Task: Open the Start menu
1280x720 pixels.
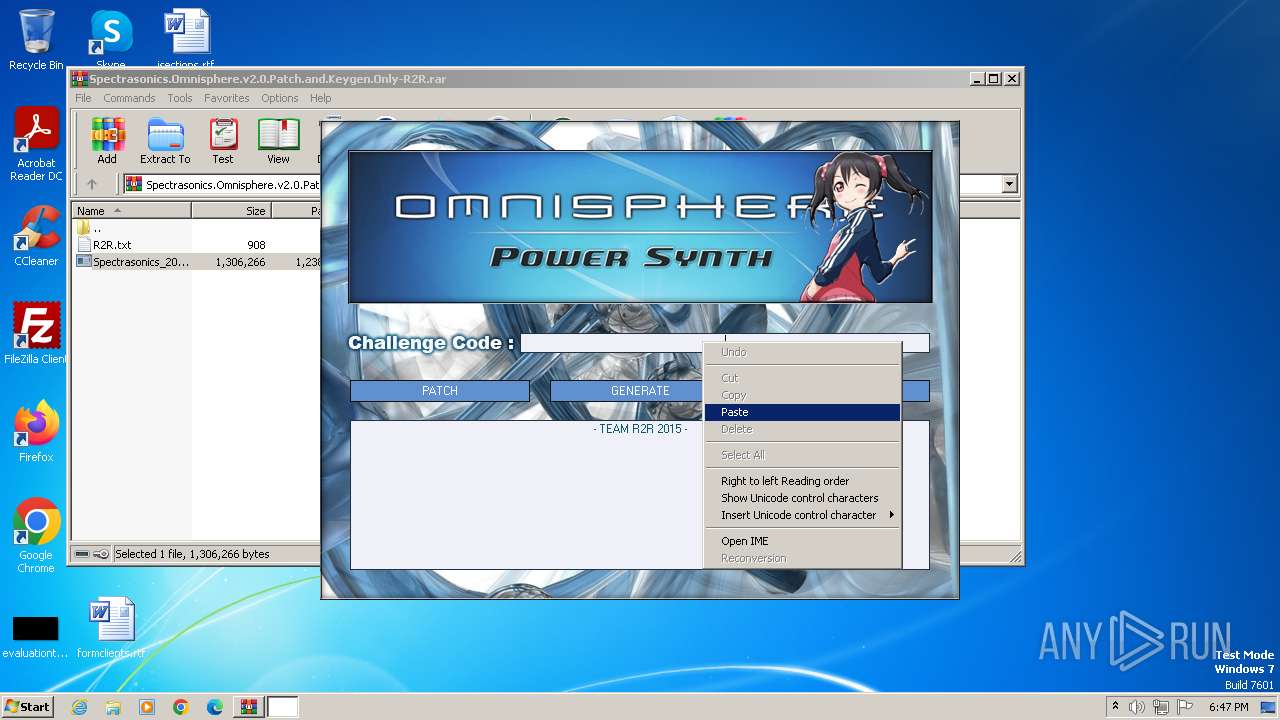Action: [27, 706]
